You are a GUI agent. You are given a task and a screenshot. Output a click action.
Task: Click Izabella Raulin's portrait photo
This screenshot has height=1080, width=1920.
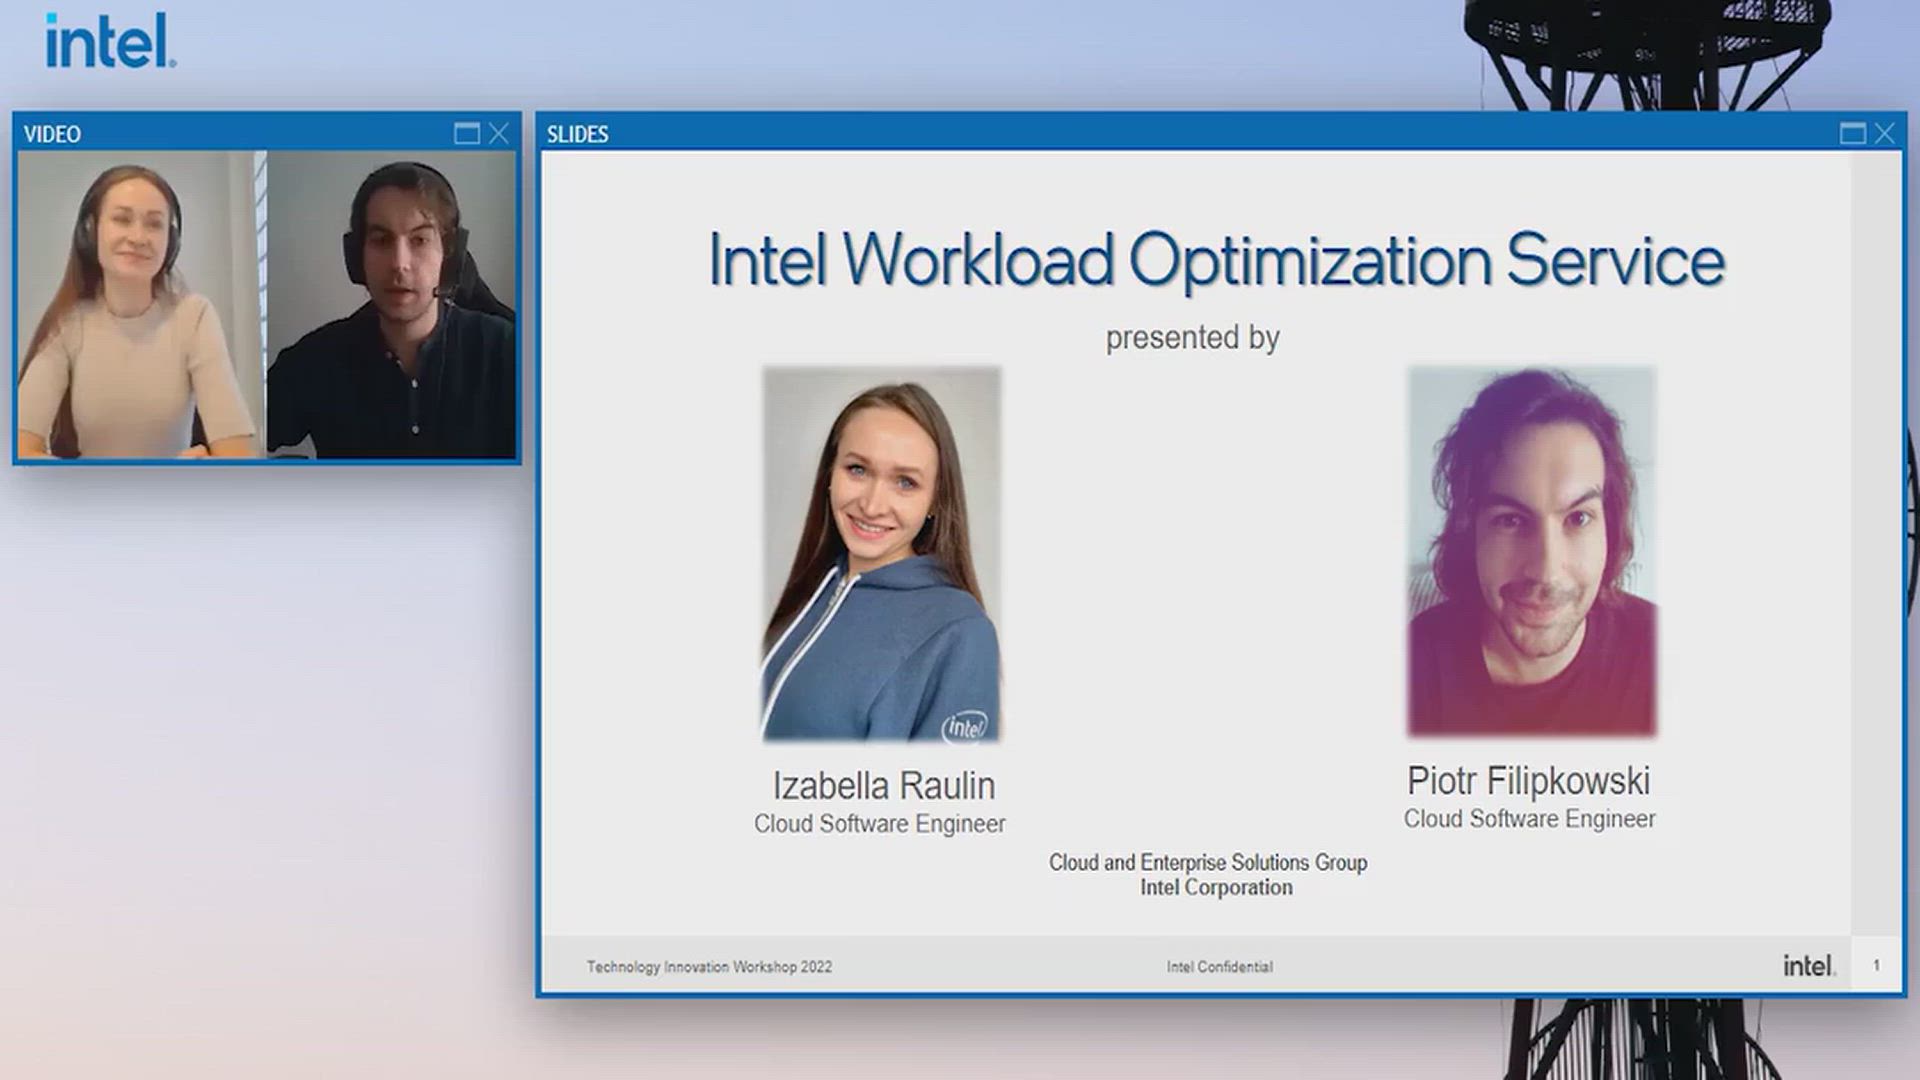click(881, 554)
